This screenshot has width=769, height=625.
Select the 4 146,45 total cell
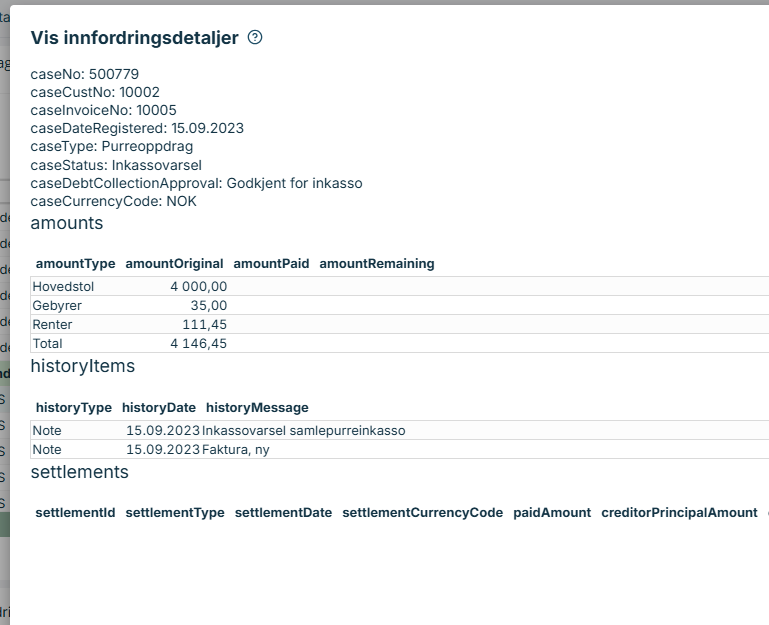pyautogui.click(x=199, y=344)
